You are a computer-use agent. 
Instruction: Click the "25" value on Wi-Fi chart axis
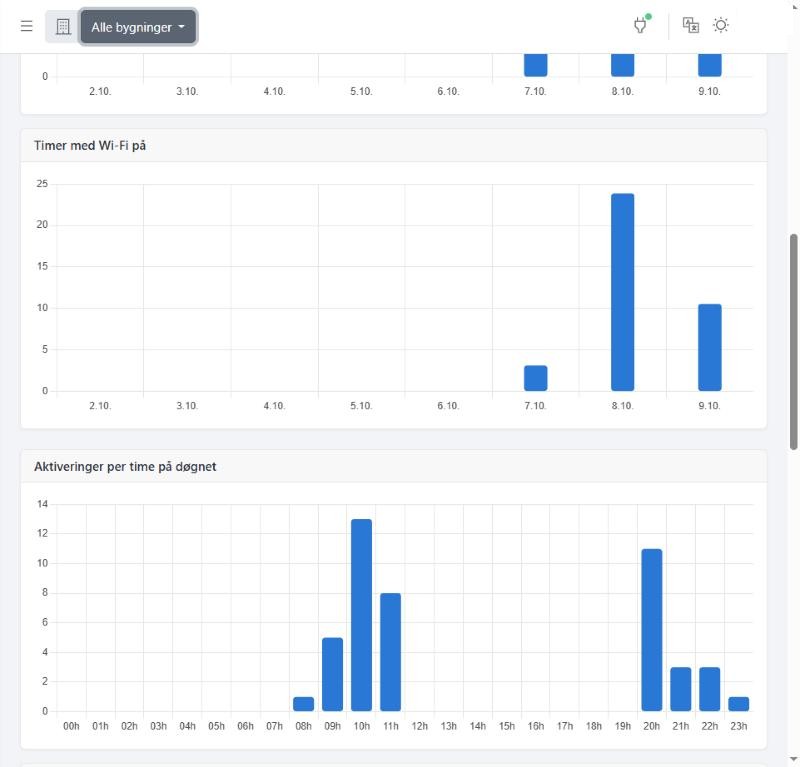42,184
